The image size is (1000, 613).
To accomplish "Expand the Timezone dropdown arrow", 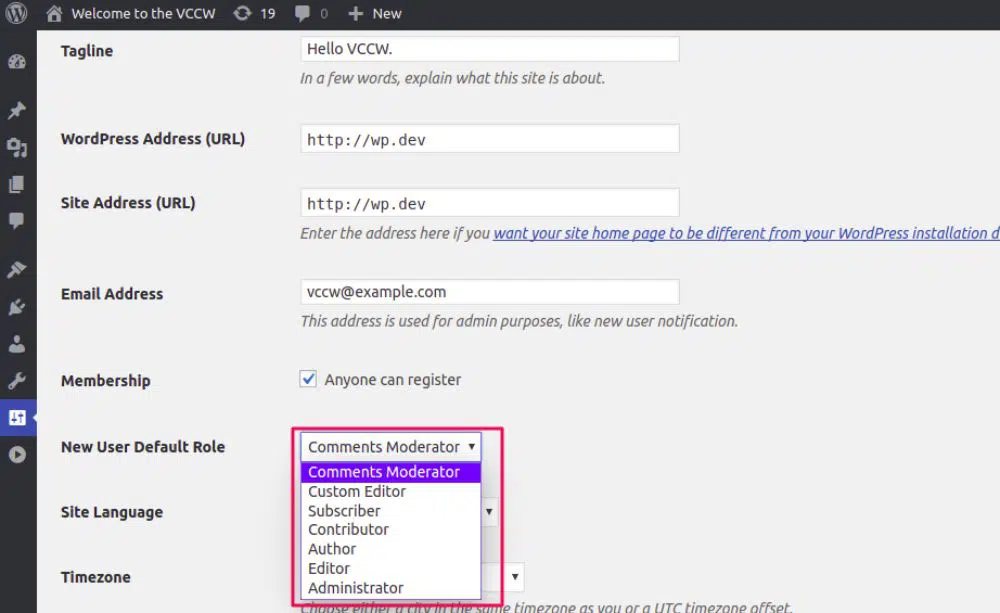I will (x=514, y=577).
